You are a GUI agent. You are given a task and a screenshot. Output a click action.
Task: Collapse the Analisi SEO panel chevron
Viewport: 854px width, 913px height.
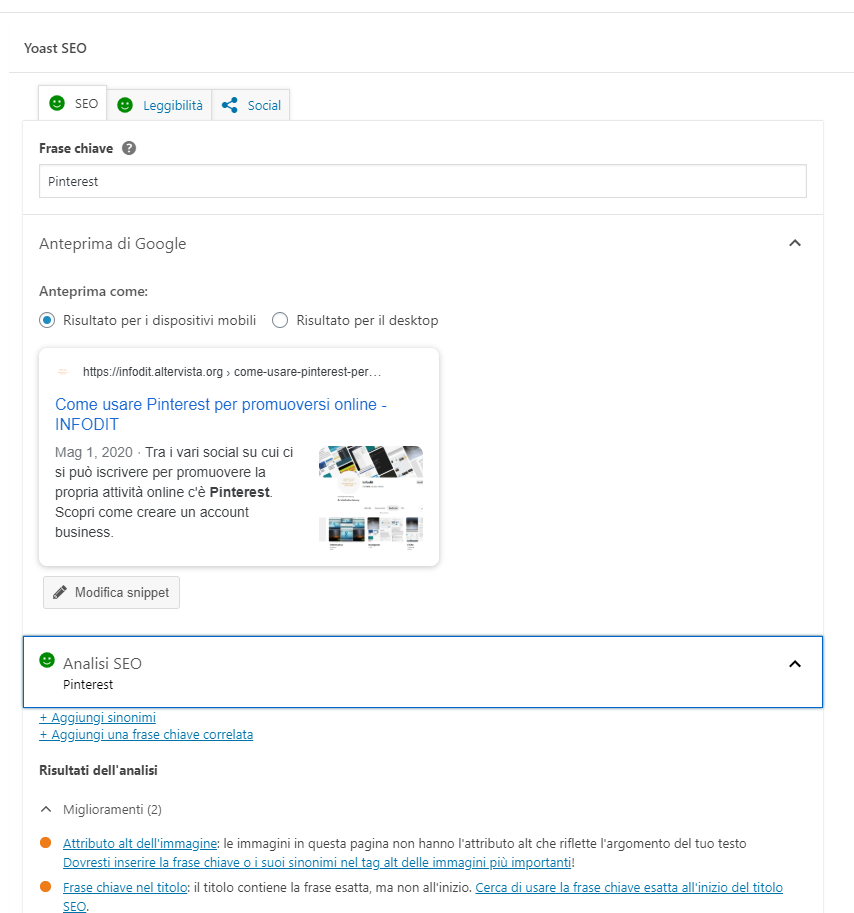coord(795,664)
